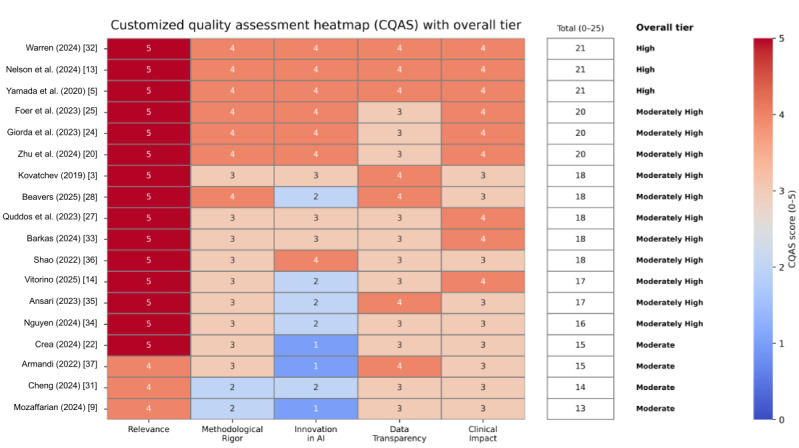
Task: Select the Relevance column label
Action: [148, 429]
